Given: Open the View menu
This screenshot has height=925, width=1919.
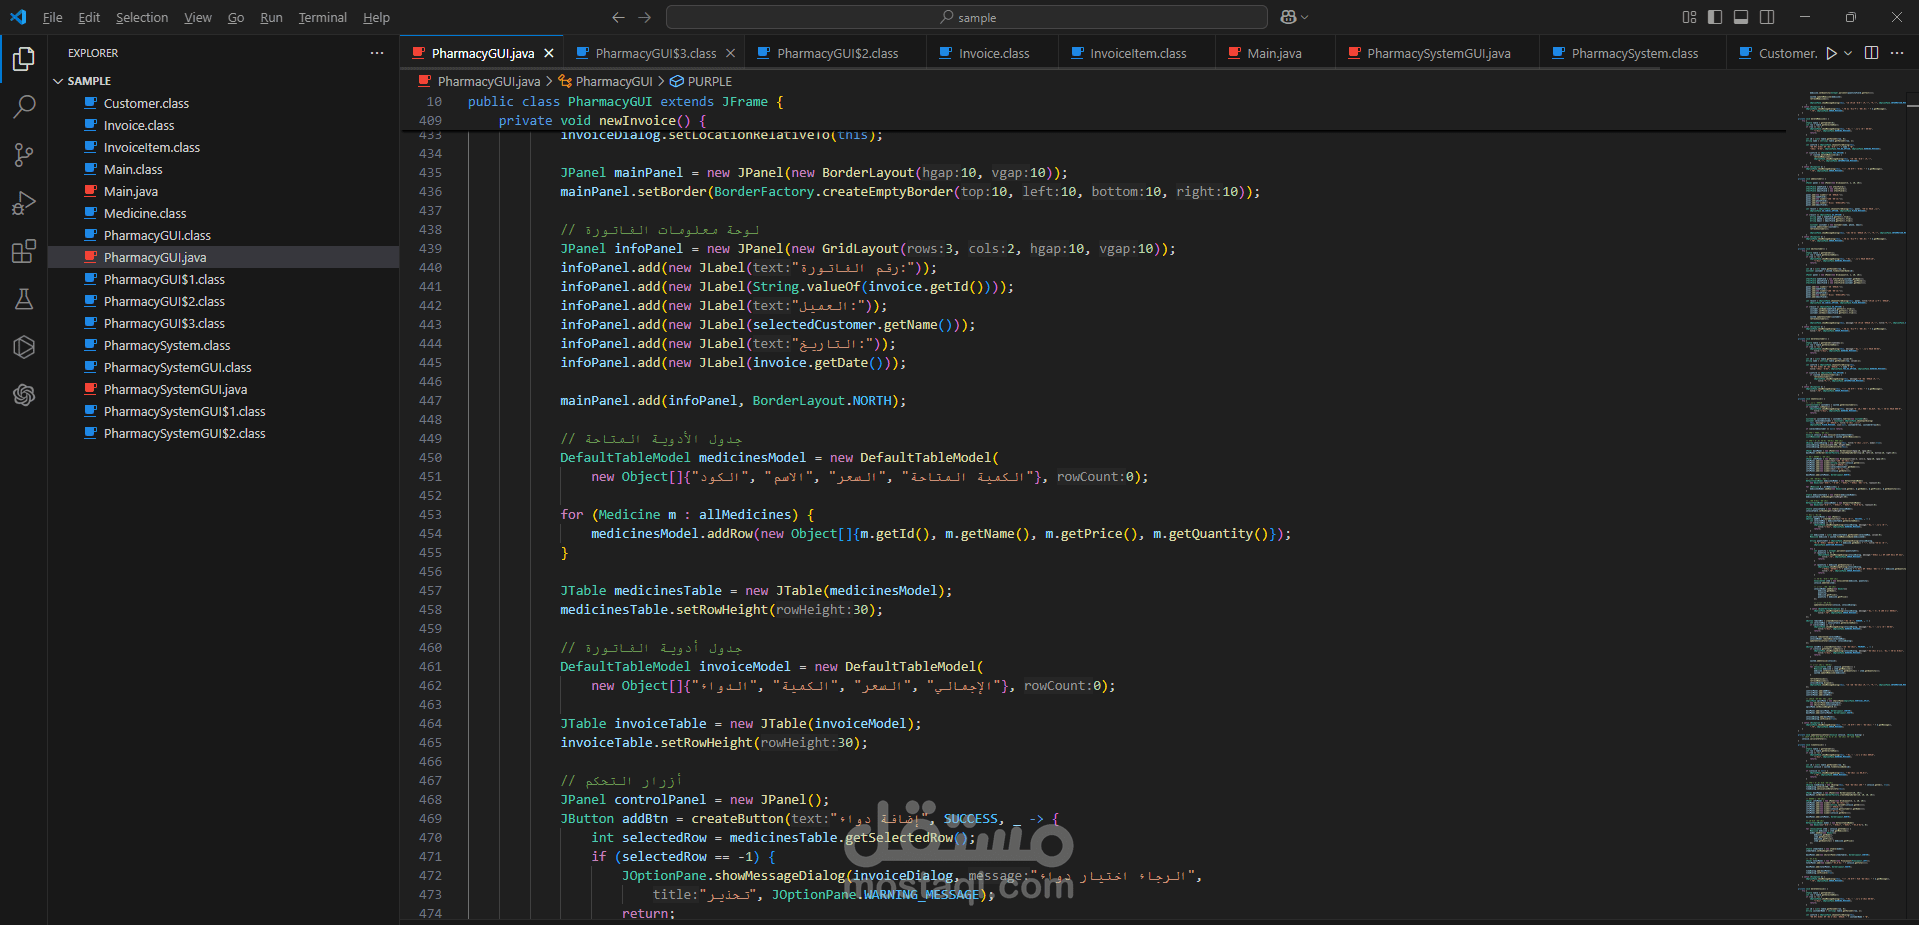Looking at the screenshot, I should (x=198, y=17).
